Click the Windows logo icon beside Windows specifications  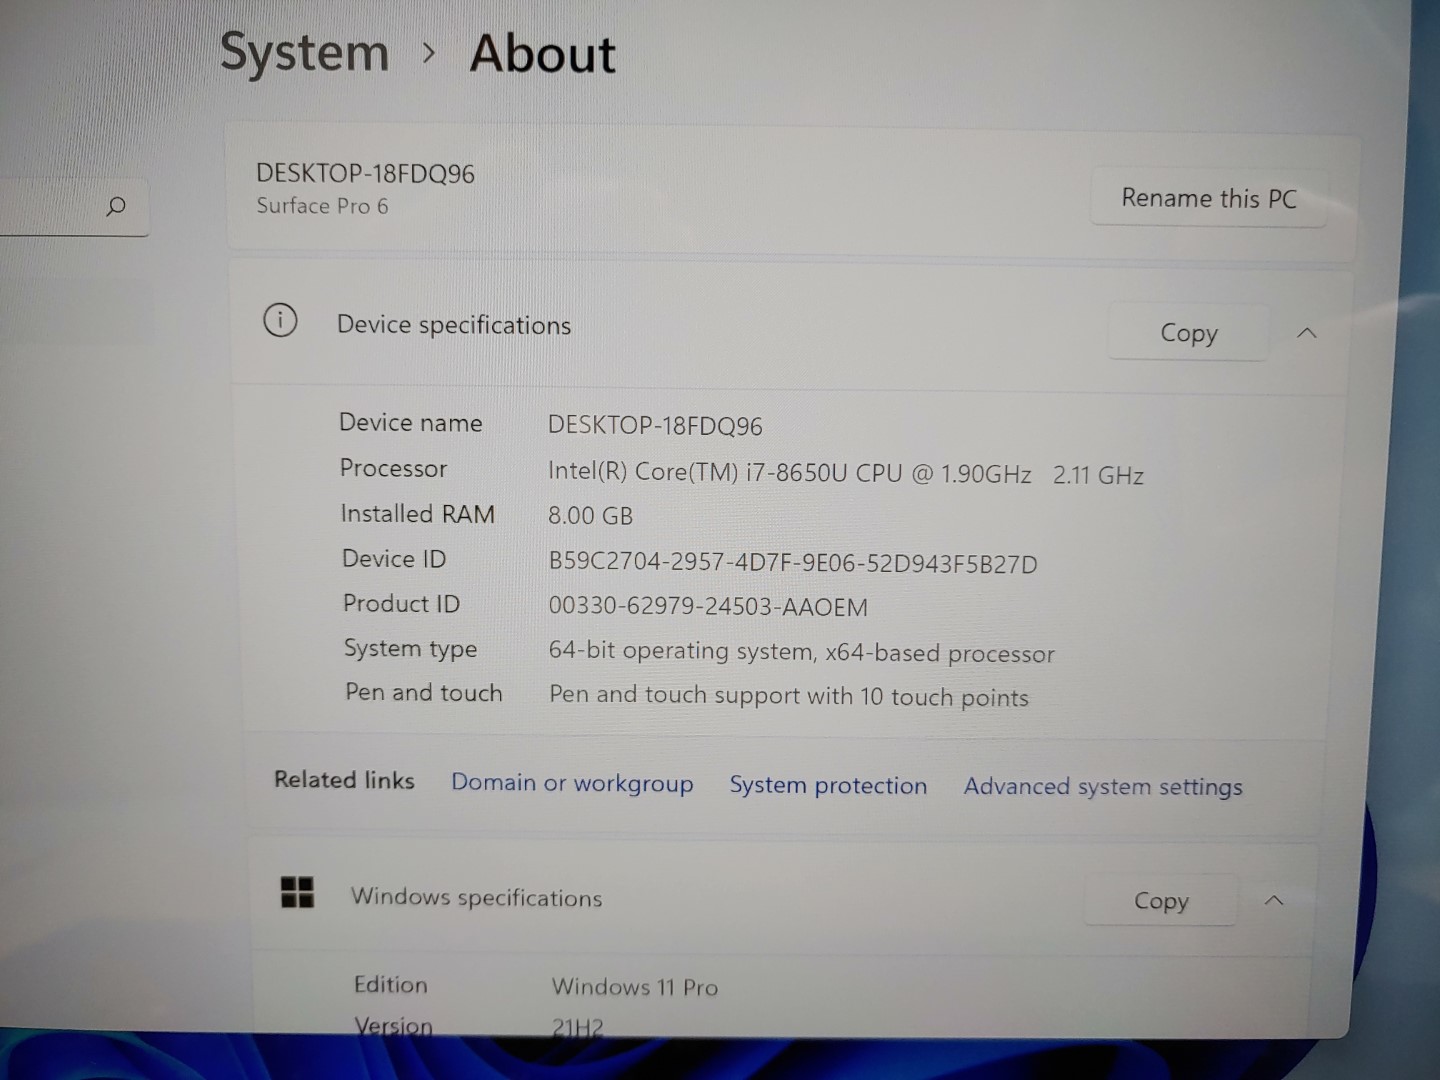click(x=297, y=892)
